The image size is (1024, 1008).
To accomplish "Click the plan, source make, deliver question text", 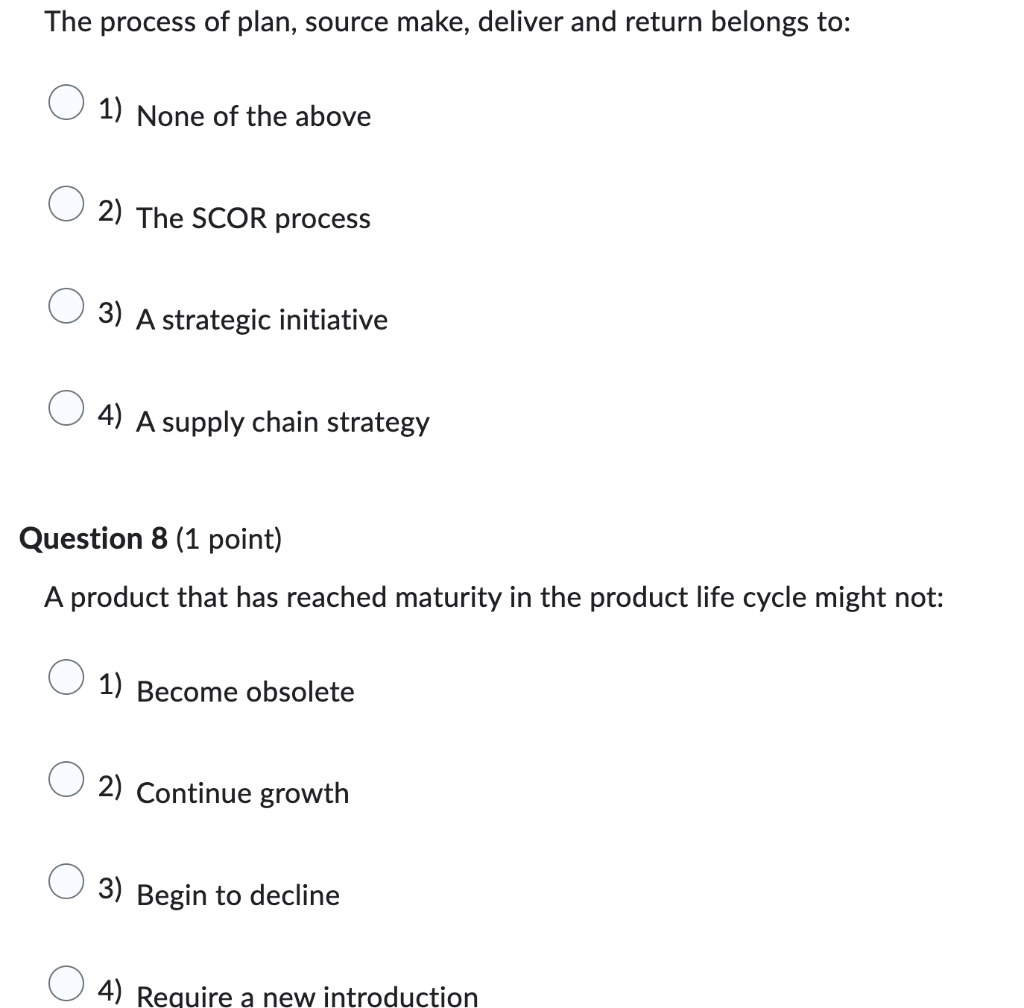I will click(x=447, y=23).
